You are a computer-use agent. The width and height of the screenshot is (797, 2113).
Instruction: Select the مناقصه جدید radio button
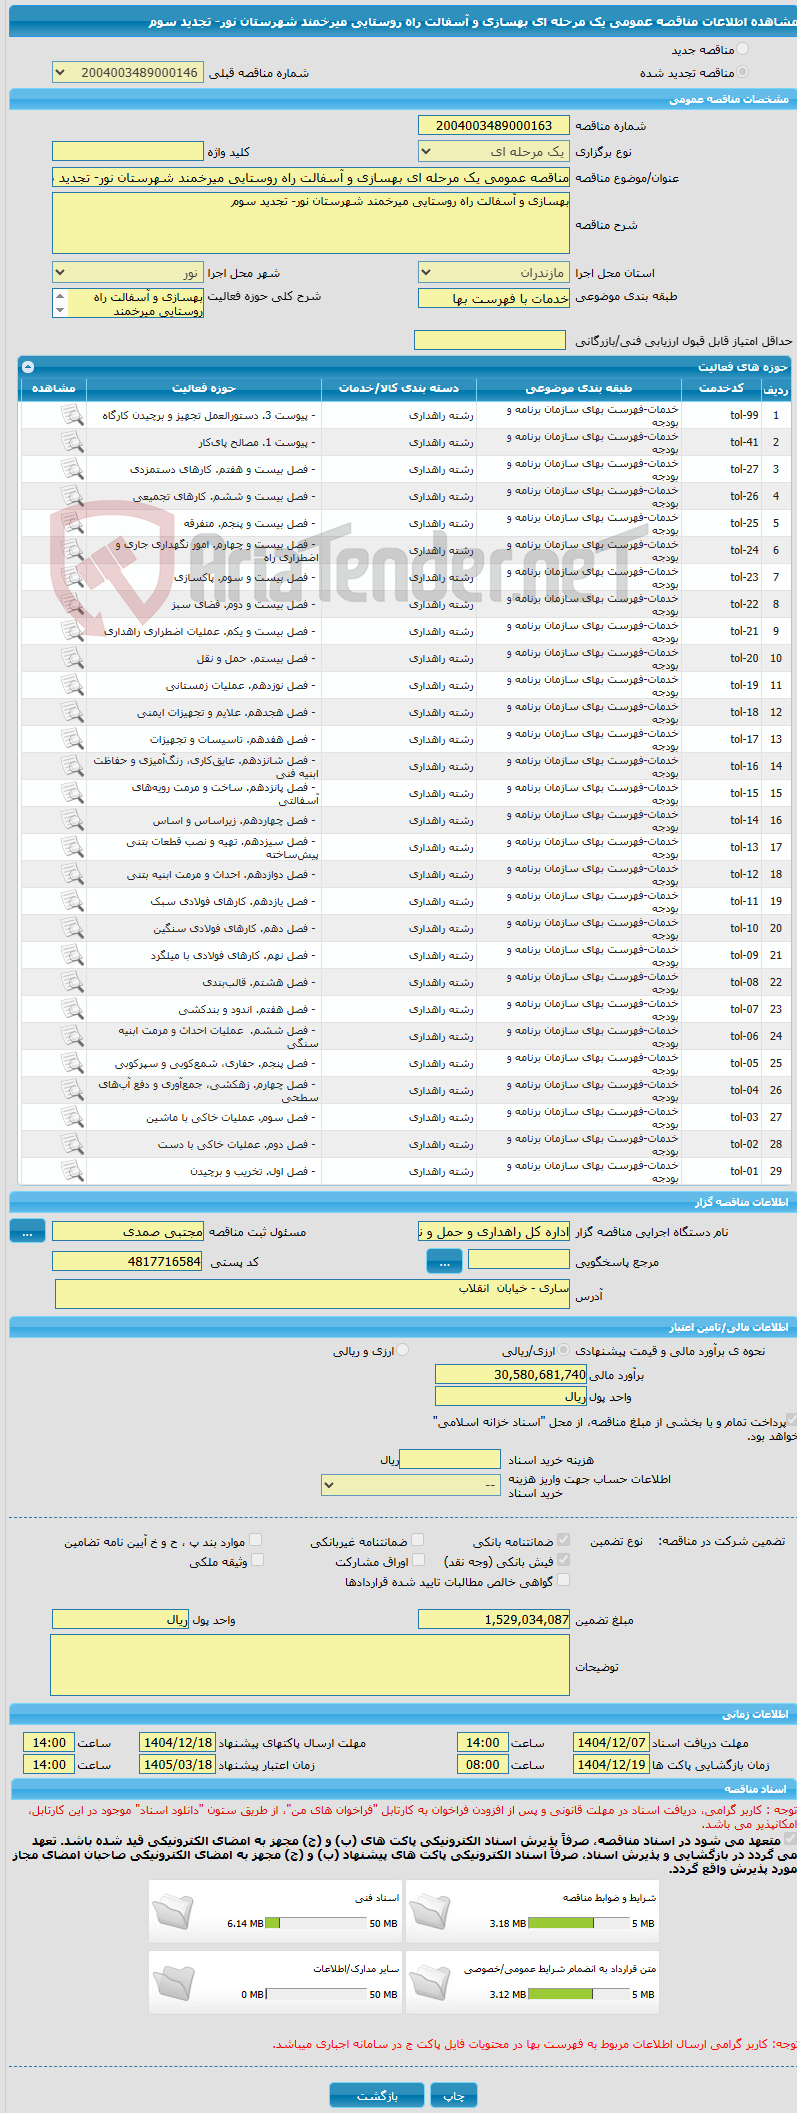pos(741,49)
